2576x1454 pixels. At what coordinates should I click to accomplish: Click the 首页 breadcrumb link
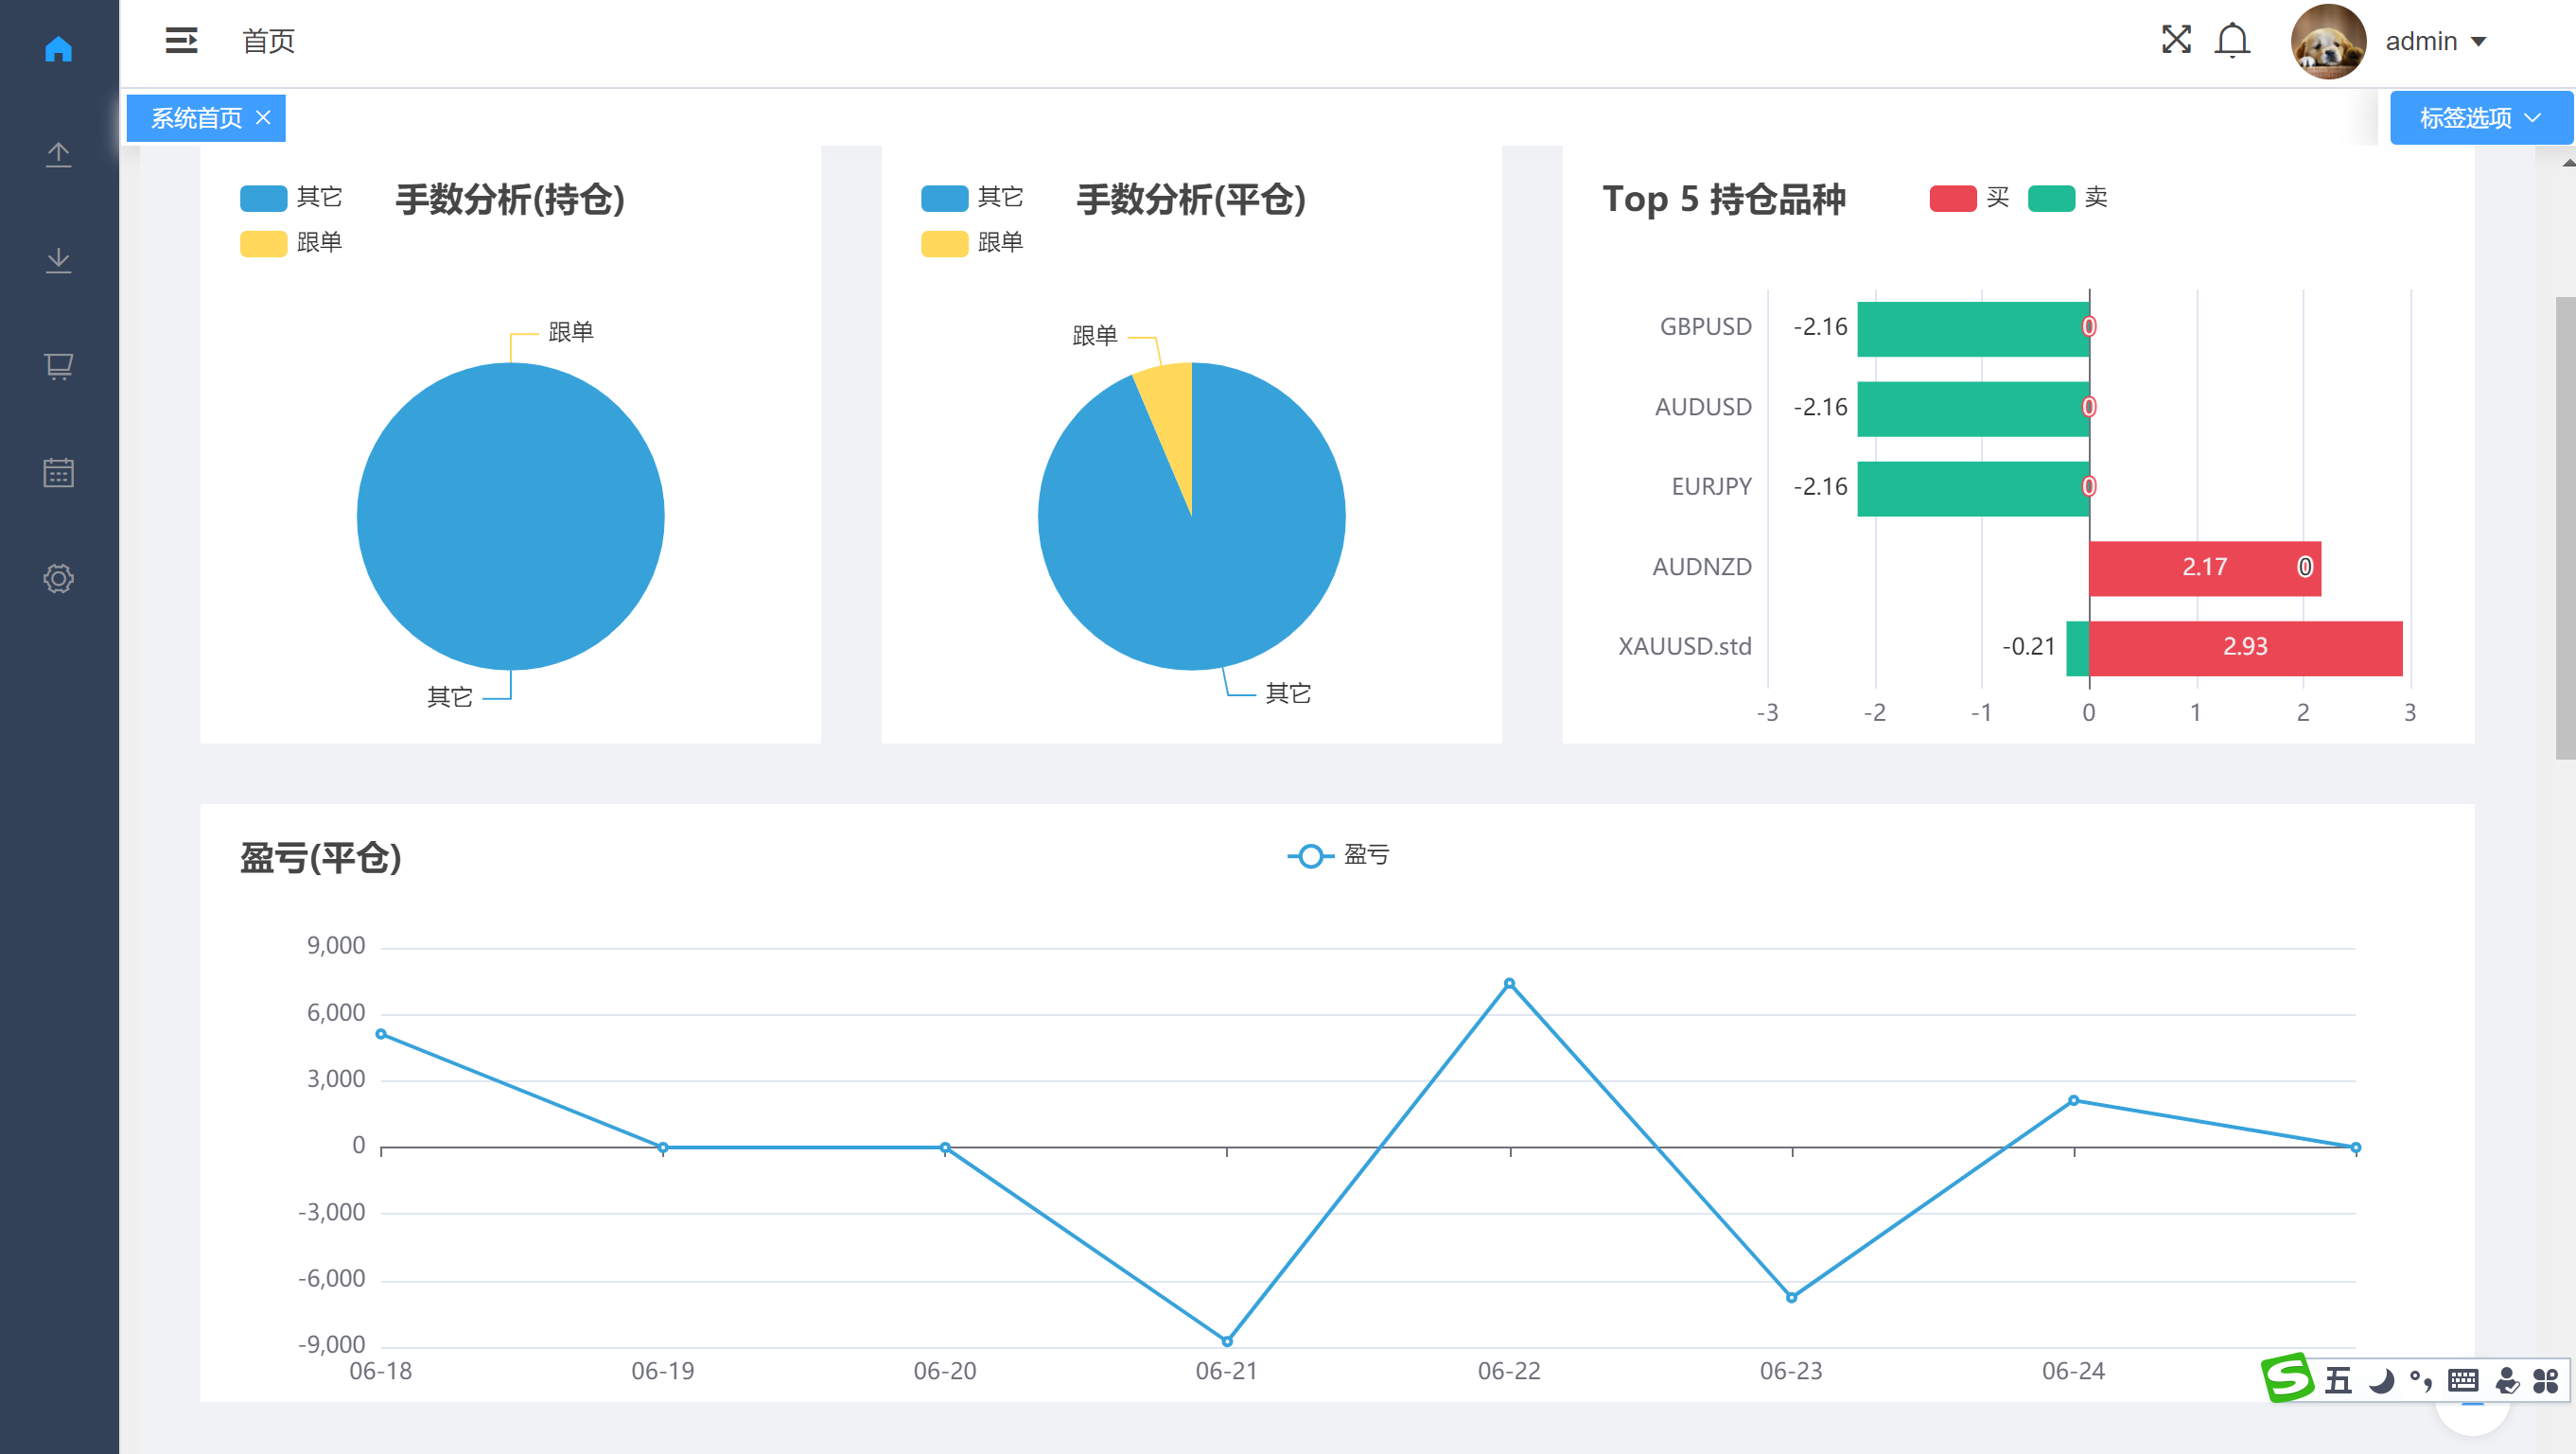(x=268, y=41)
